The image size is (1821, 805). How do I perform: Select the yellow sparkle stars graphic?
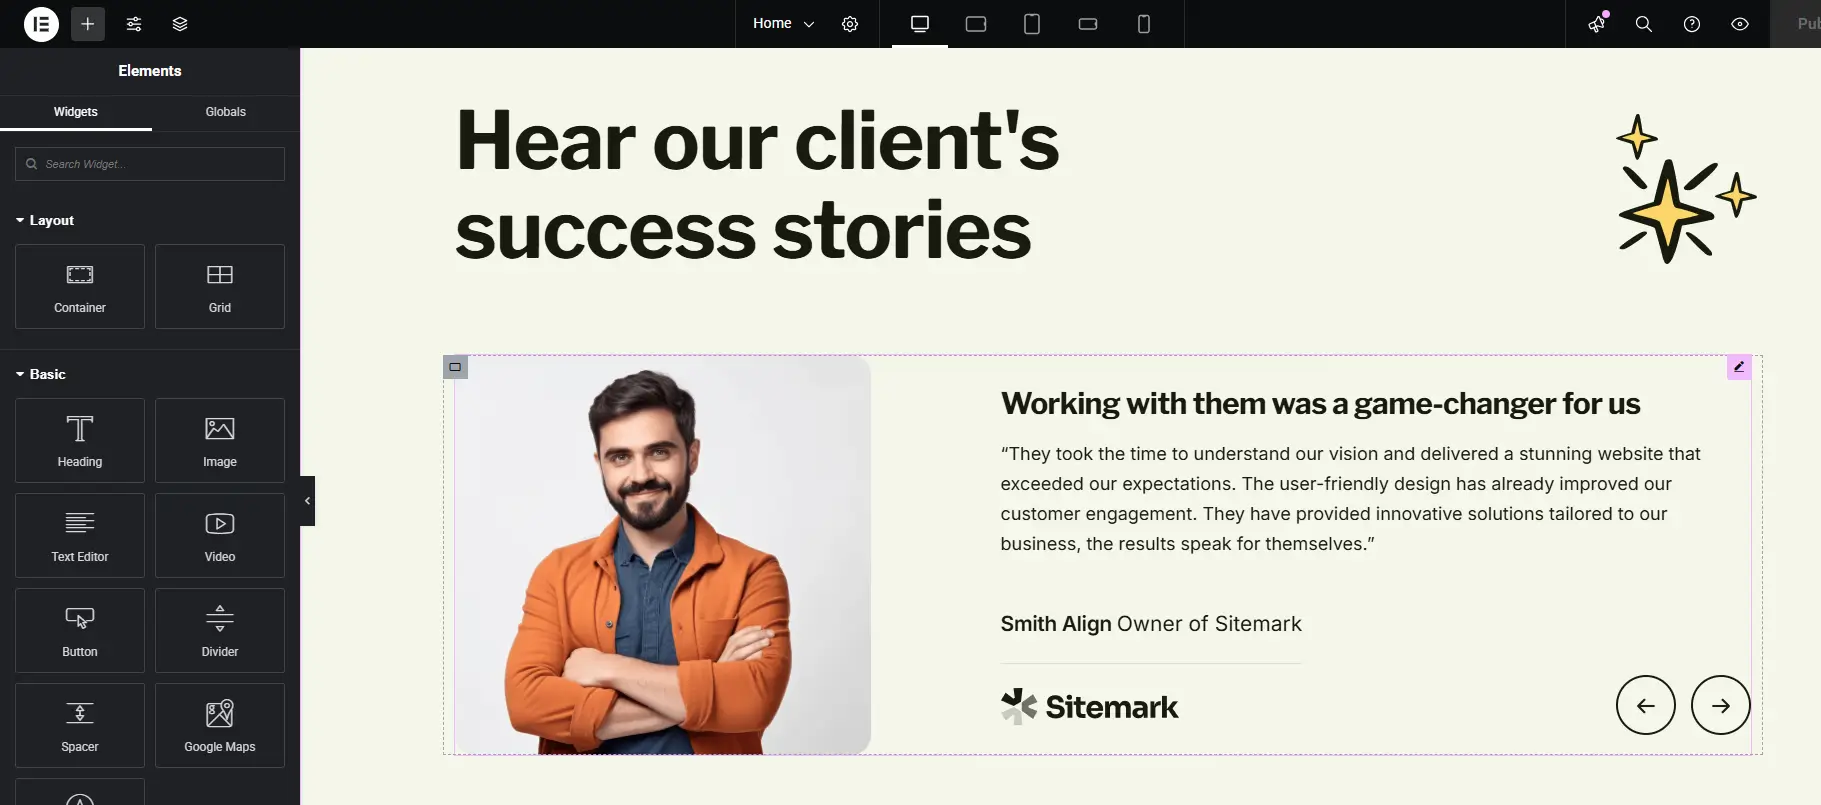point(1687,189)
